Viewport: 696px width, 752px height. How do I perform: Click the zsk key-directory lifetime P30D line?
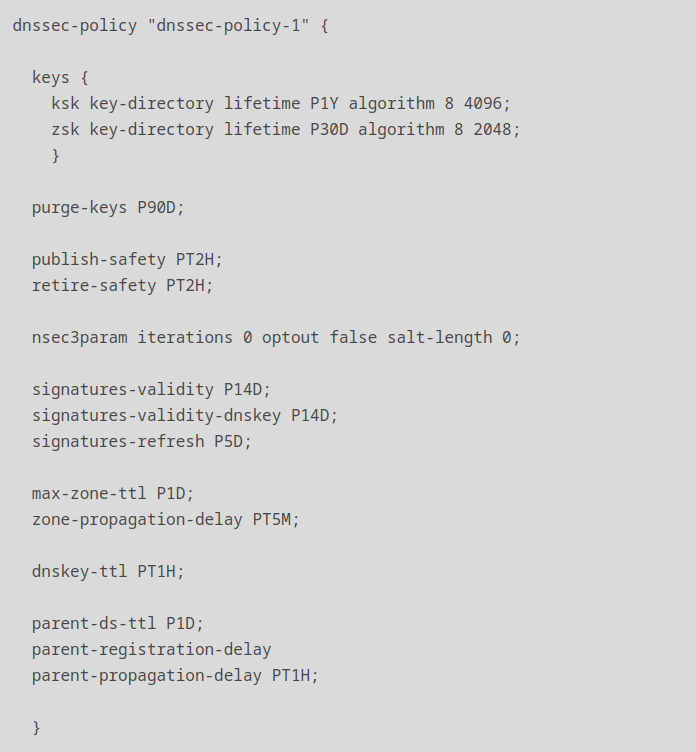pos(286,129)
